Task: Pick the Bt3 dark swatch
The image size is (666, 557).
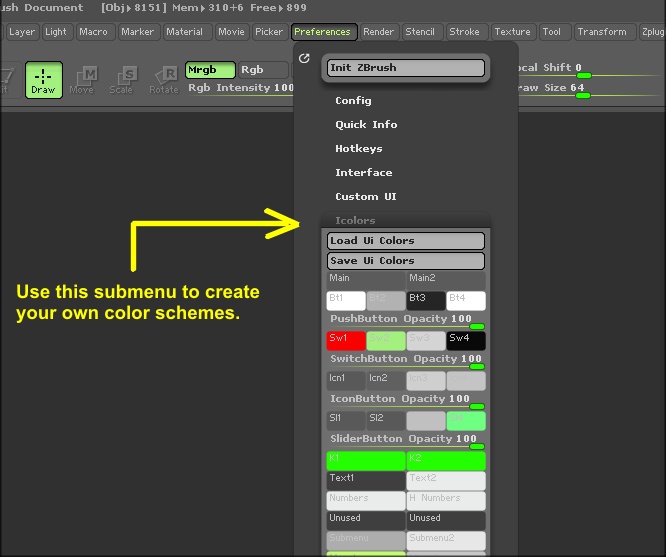Action: click(426, 301)
